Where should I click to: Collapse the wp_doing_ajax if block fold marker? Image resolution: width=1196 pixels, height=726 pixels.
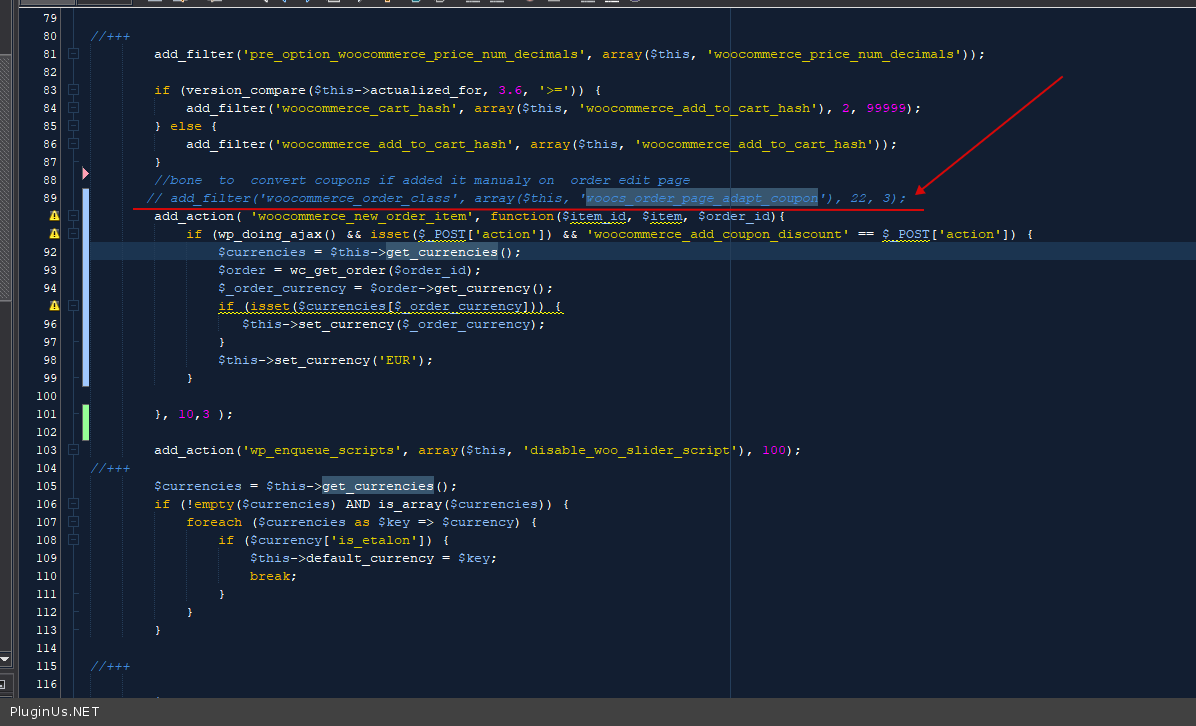point(73,234)
